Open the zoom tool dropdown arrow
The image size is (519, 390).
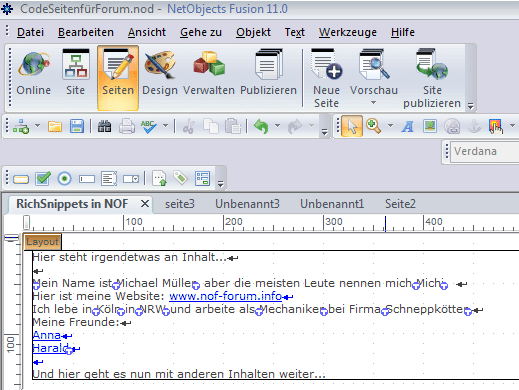click(390, 126)
